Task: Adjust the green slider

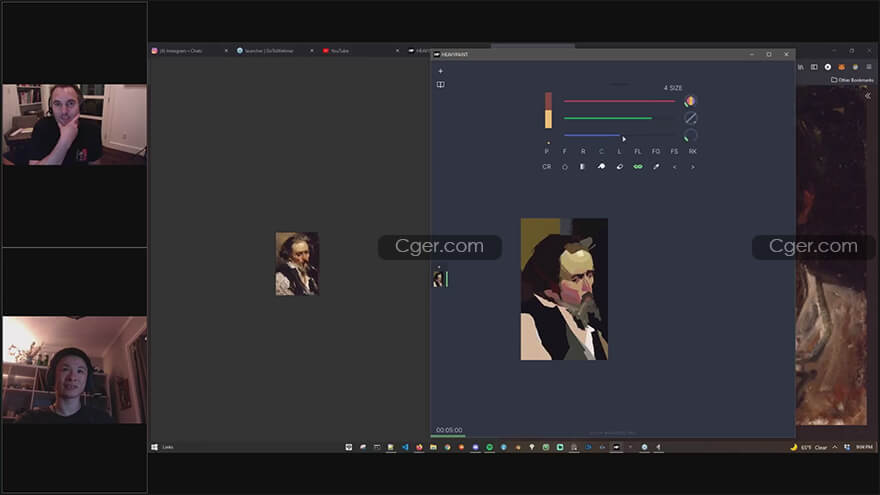Action: [x=619, y=118]
